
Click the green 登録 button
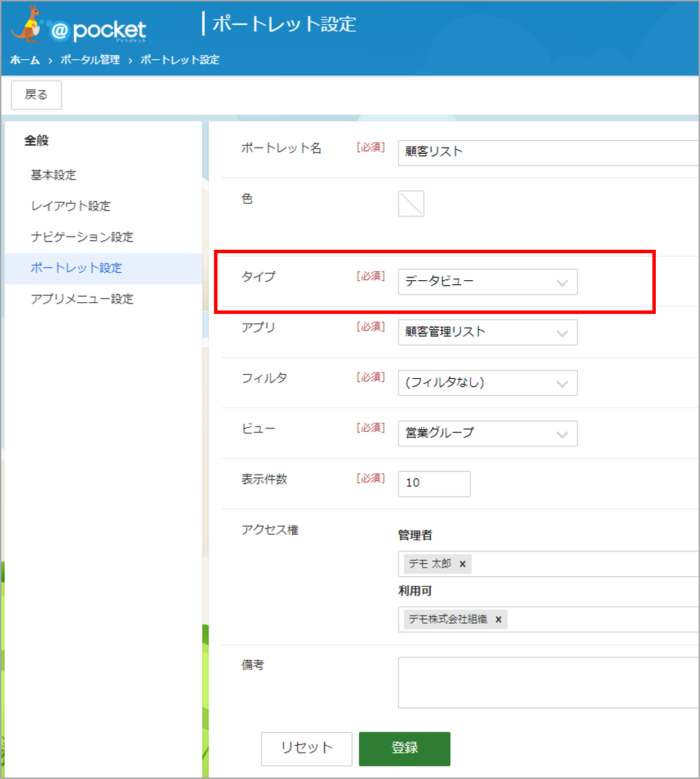404,748
